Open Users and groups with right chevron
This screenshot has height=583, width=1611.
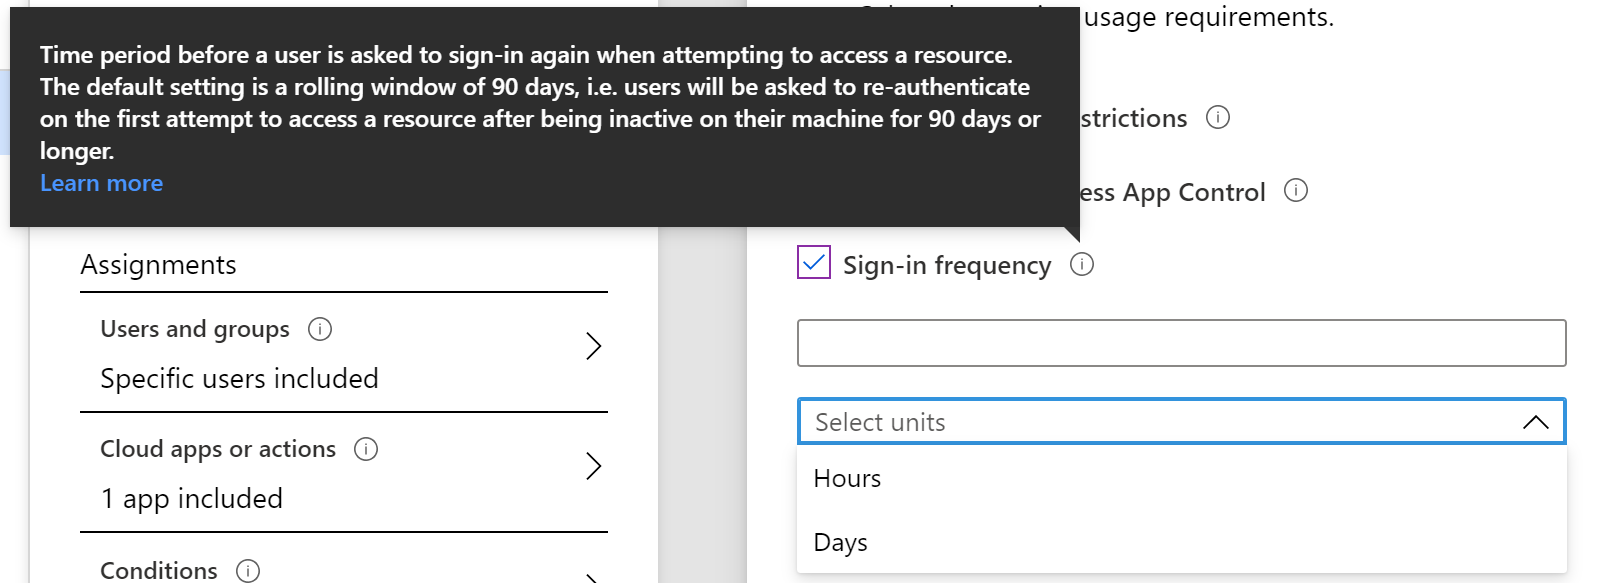(593, 346)
